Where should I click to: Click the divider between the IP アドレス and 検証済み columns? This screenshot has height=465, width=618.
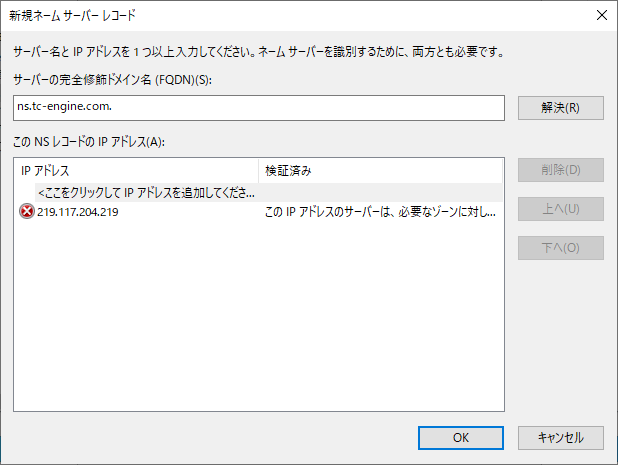pos(259,171)
